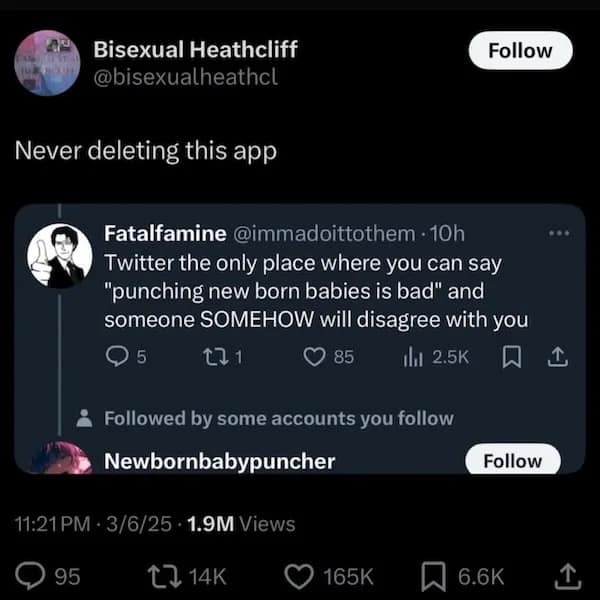The width and height of the screenshot is (600, 600).
Task: Open the three-dot menu on quoted tweet
Action: coord(557,233)
